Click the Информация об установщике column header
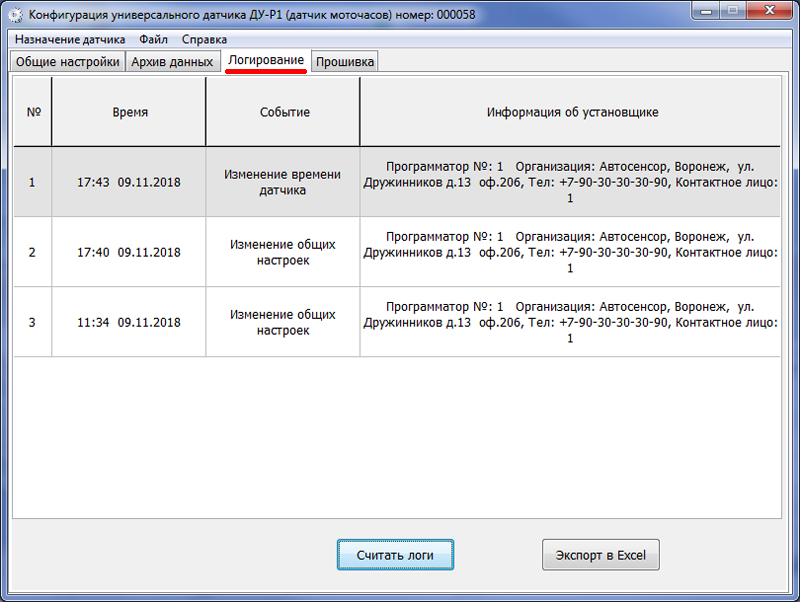 pos(571,112)
